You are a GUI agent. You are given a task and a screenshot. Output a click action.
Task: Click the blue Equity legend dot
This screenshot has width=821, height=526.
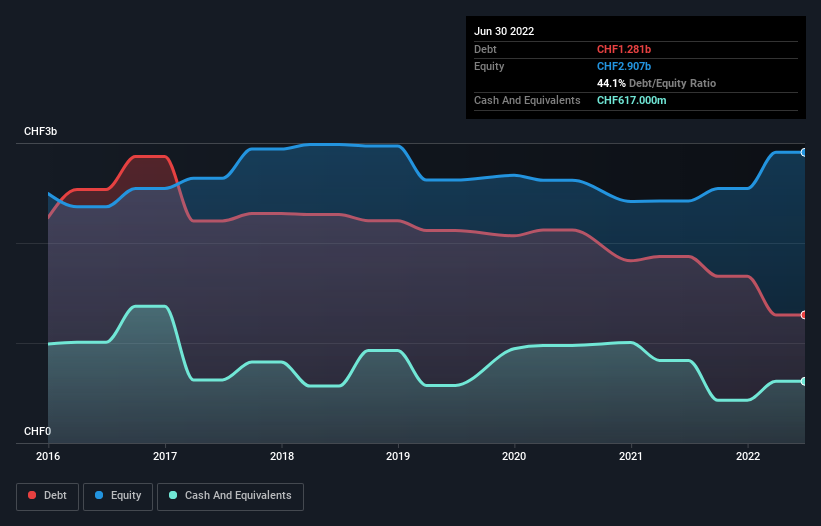[x=99, y=495]
